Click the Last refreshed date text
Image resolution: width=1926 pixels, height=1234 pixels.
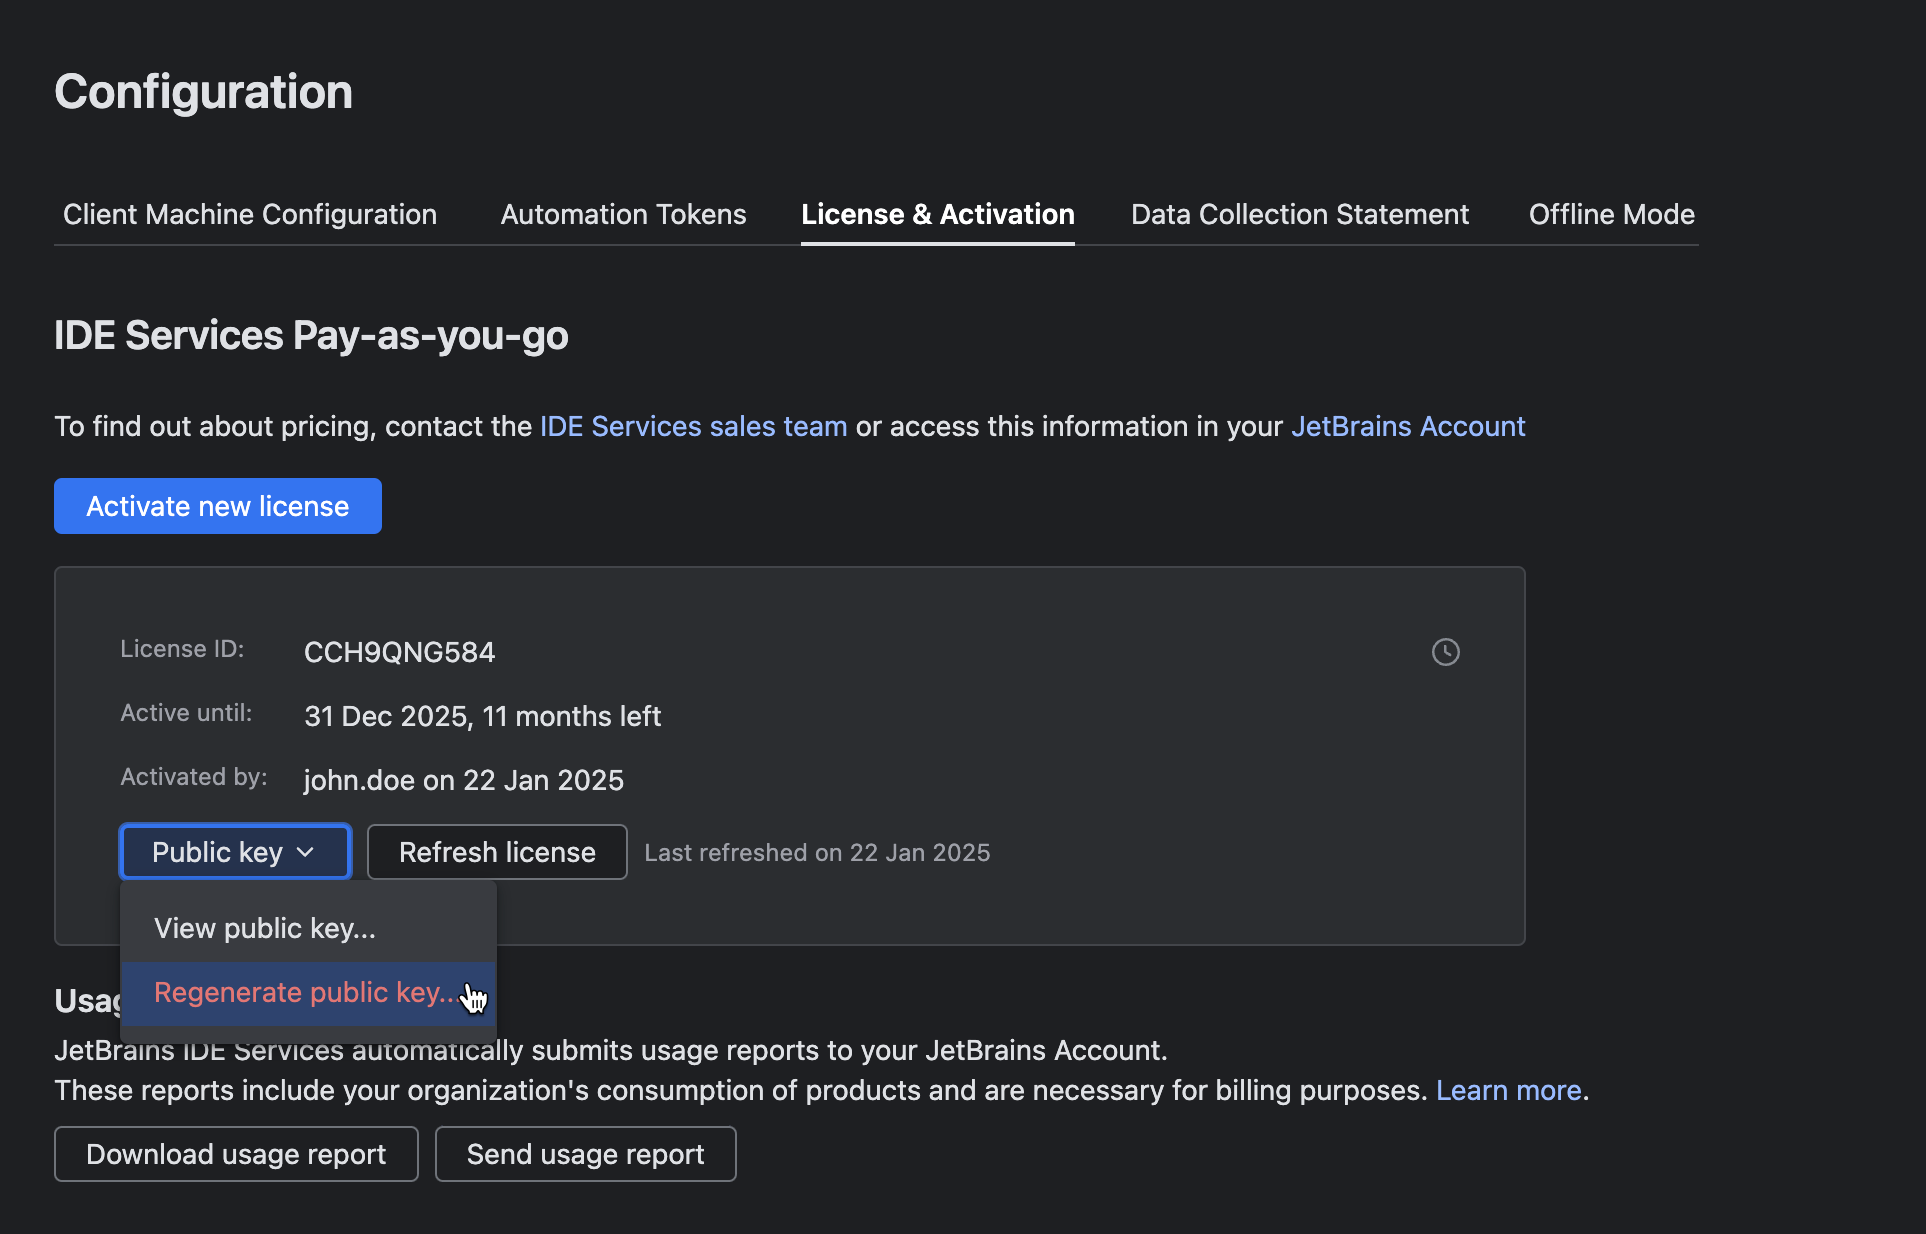pos(817,852)
